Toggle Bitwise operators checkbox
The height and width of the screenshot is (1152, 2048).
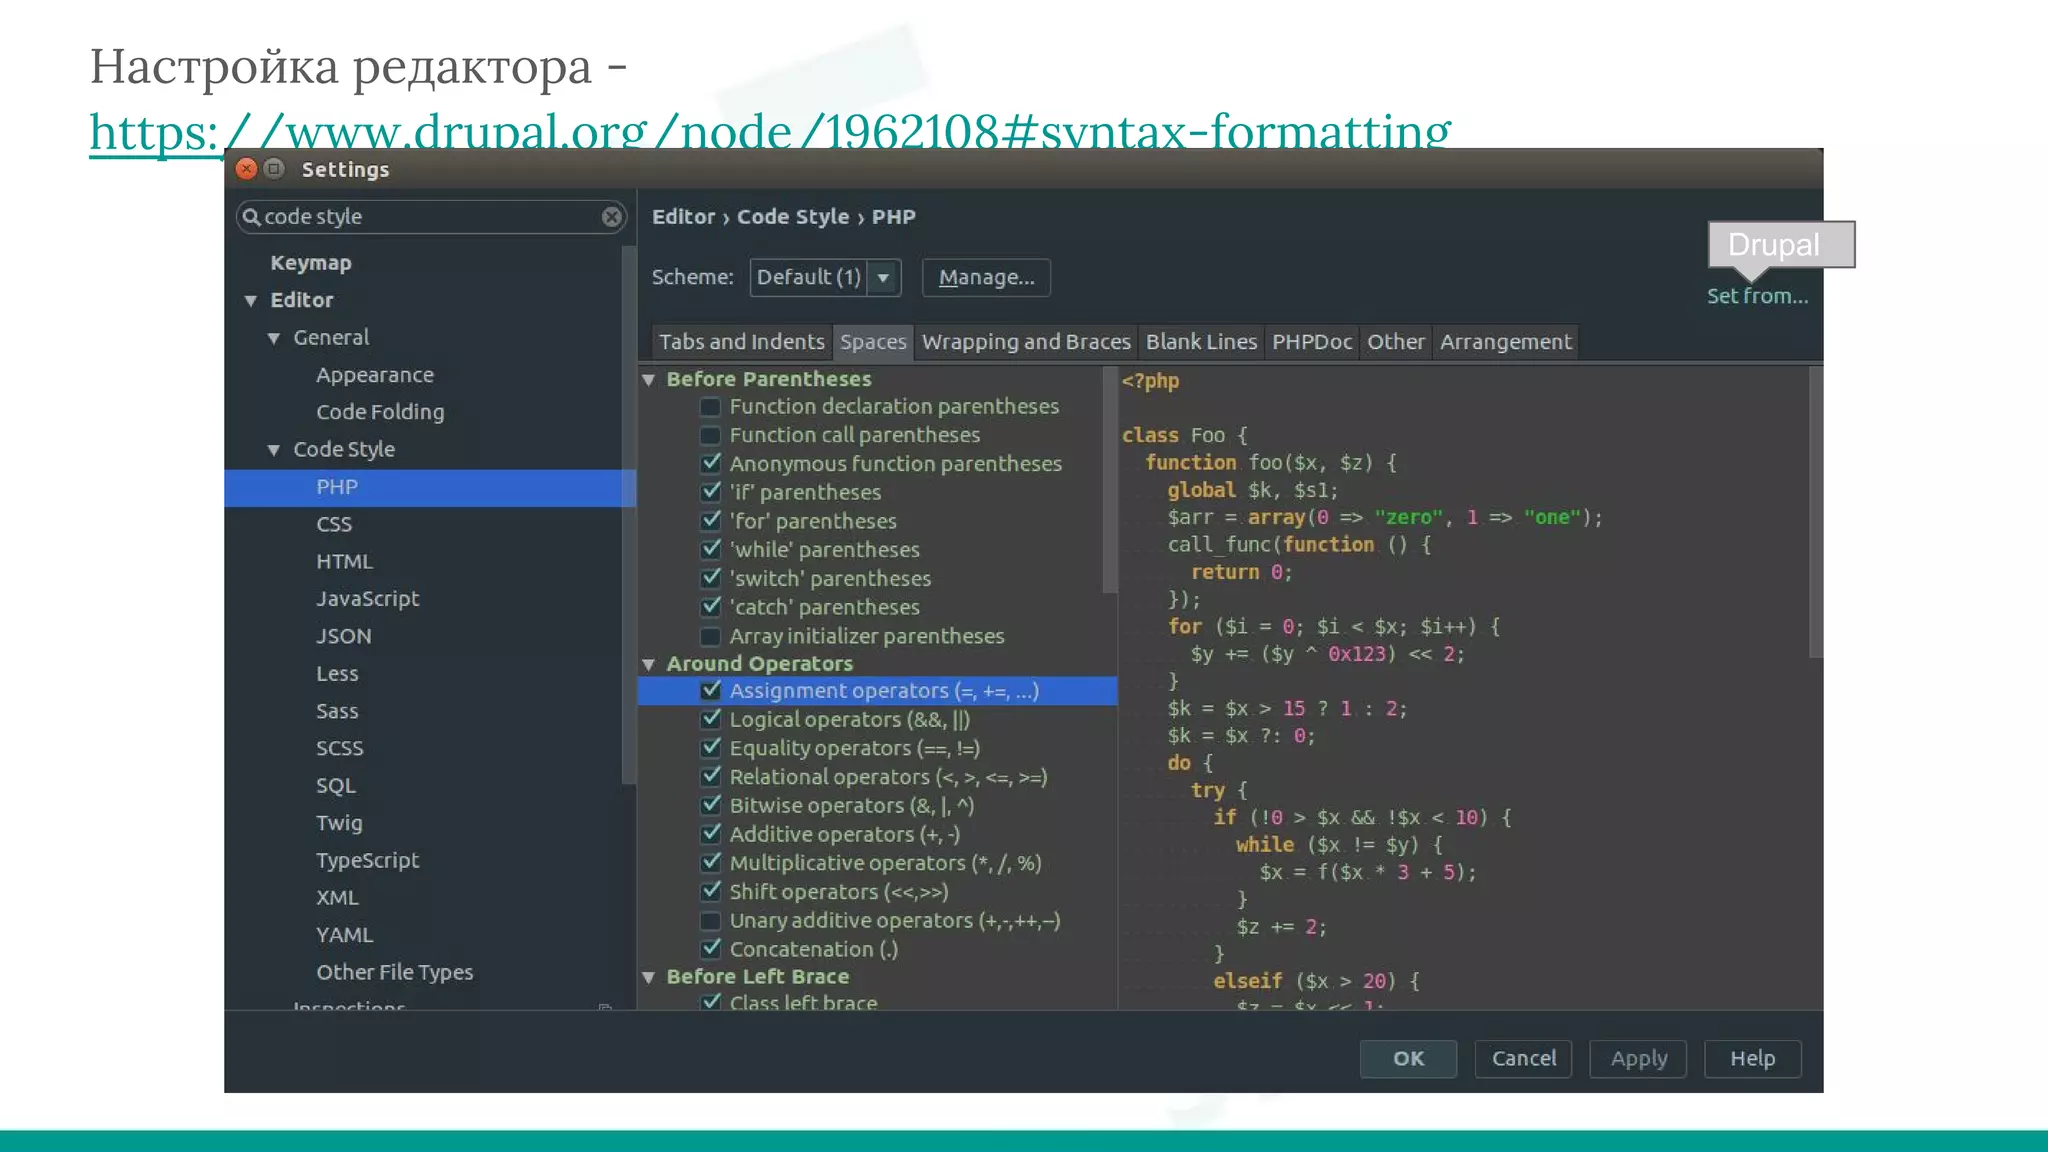tap(710, 806)
